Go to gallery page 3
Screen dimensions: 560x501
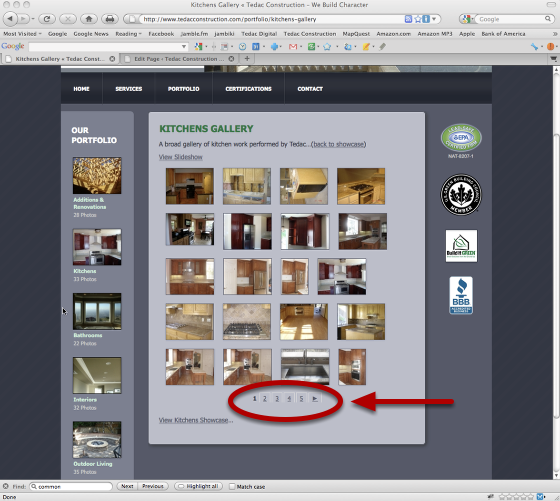point(277,399)
